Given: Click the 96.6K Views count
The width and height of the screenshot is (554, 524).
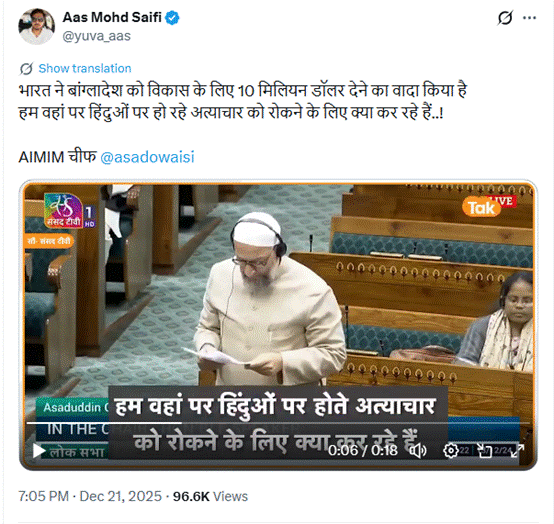Looking at the screenshot, I should [x=210, y=496].
